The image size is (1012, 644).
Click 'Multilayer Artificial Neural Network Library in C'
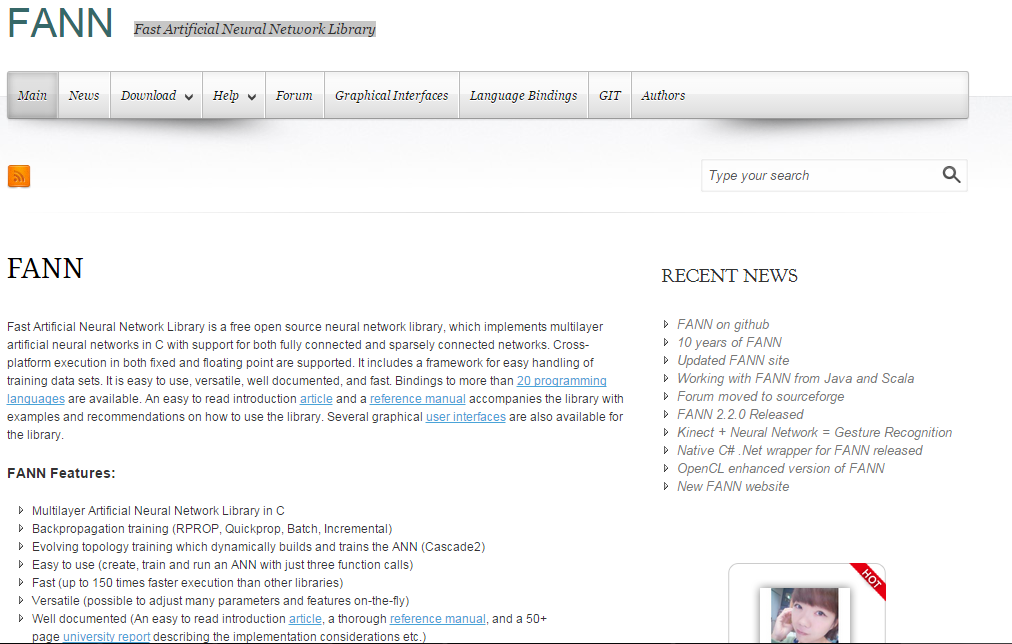(158, 510)
